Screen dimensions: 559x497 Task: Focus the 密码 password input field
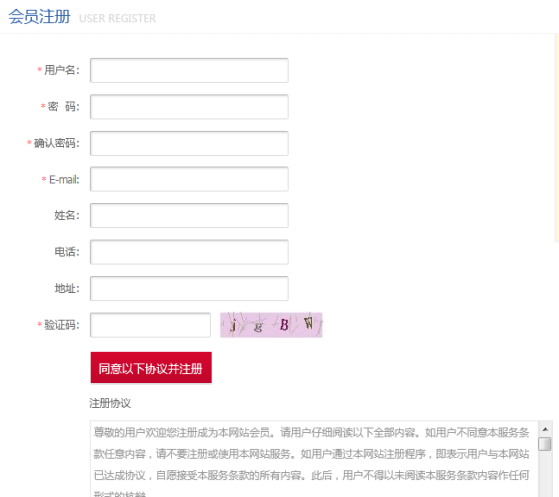point(189,107)
